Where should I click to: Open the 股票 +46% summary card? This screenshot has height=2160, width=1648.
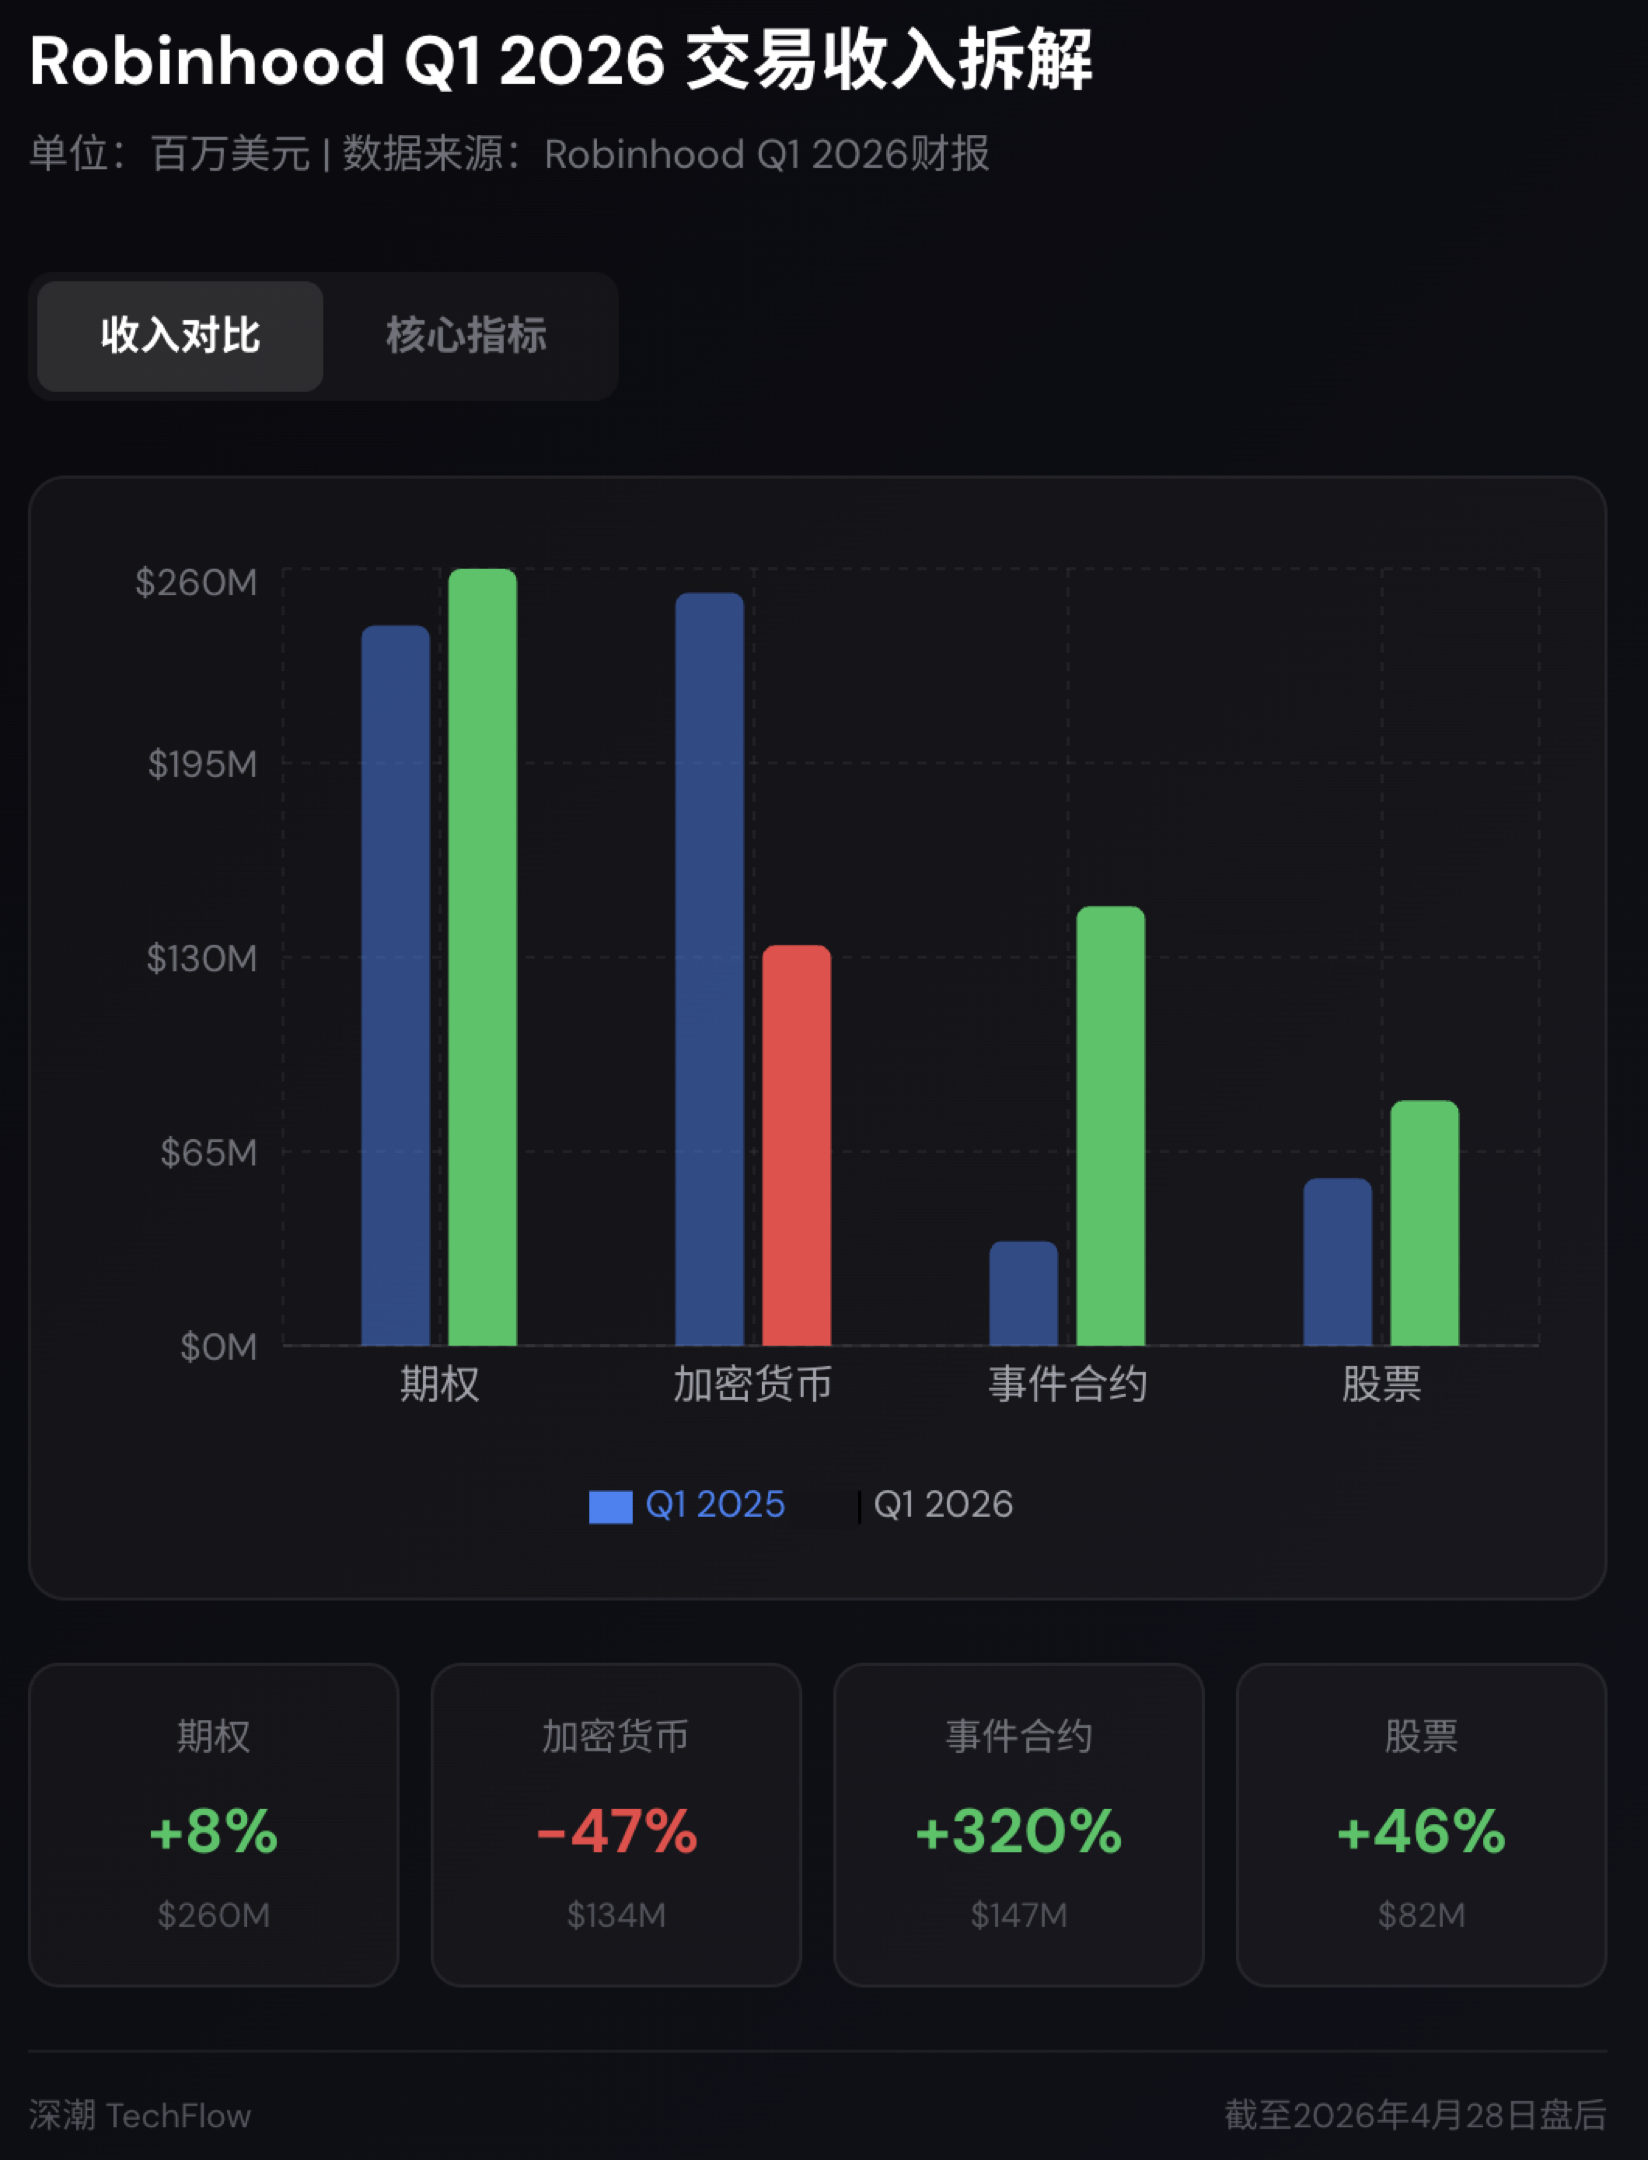1421,1825
